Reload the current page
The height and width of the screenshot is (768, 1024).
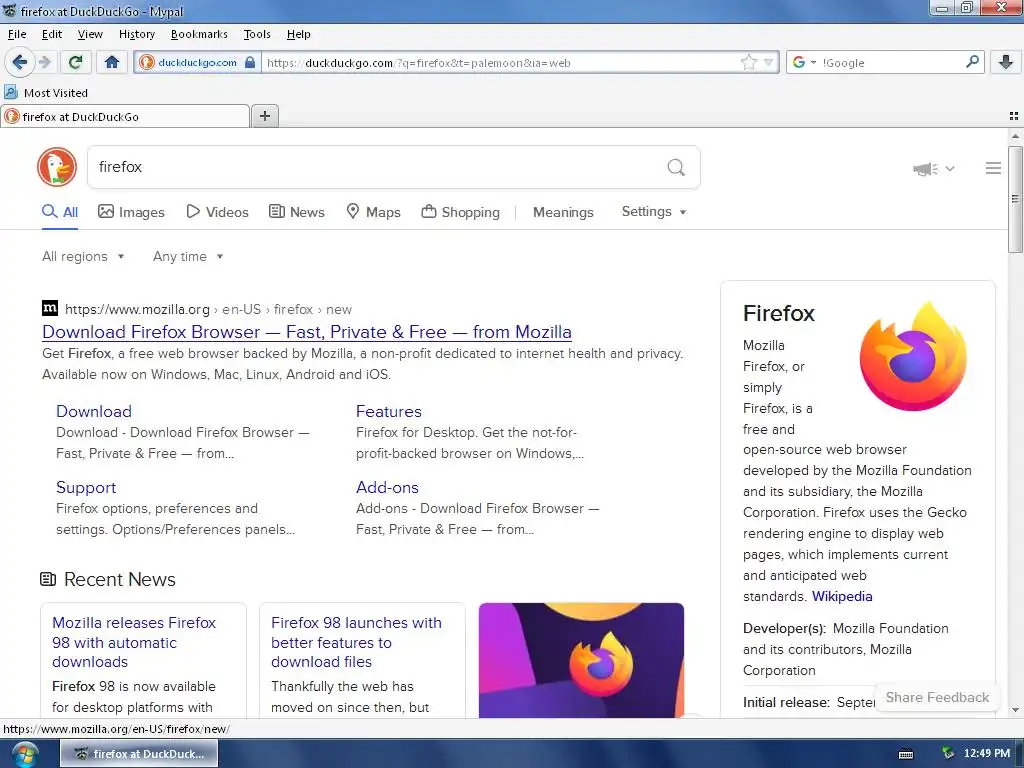pos(75,62)
